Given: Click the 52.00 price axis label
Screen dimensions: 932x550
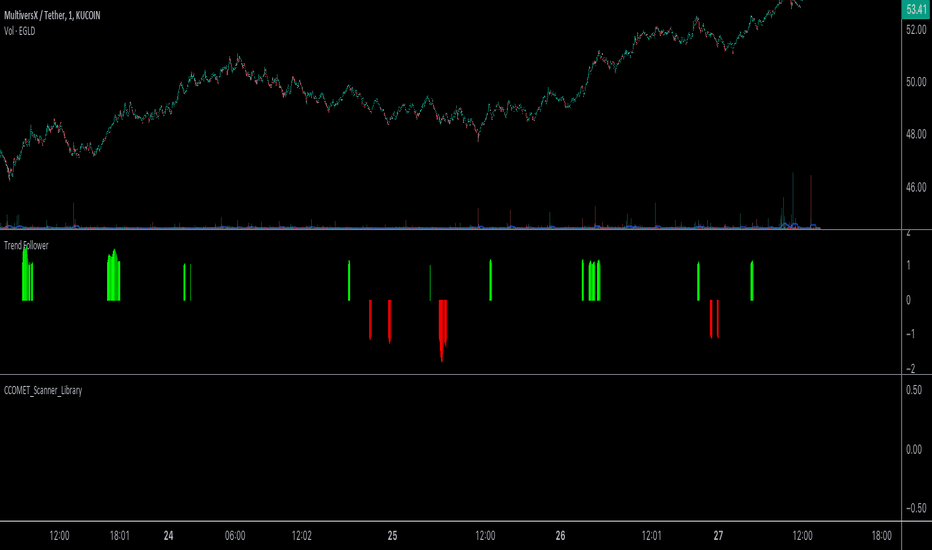Looking at the screenshot, I should [x=916, y=30].
